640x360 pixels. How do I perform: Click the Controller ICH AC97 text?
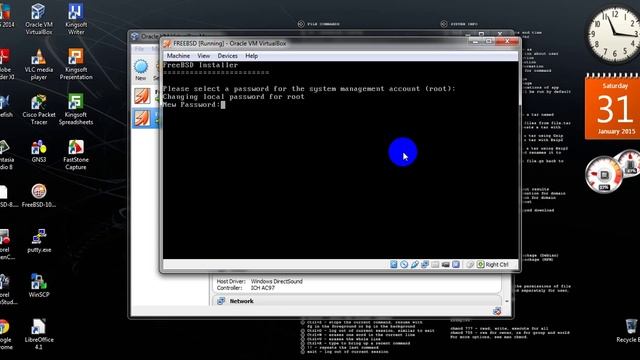pyautogui.click(x=246, y=288)
